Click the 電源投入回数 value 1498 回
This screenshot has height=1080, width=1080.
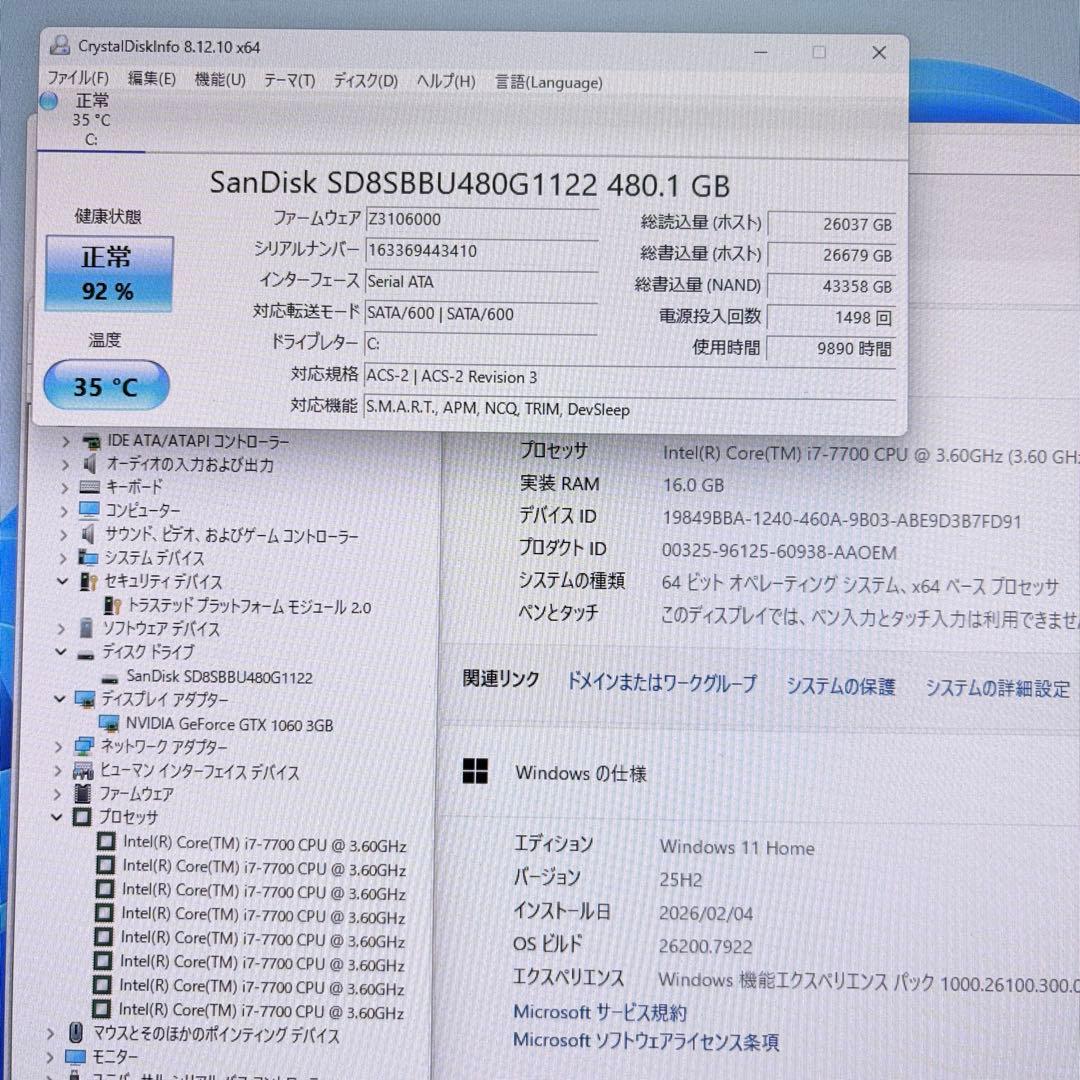tap(831, 318)
